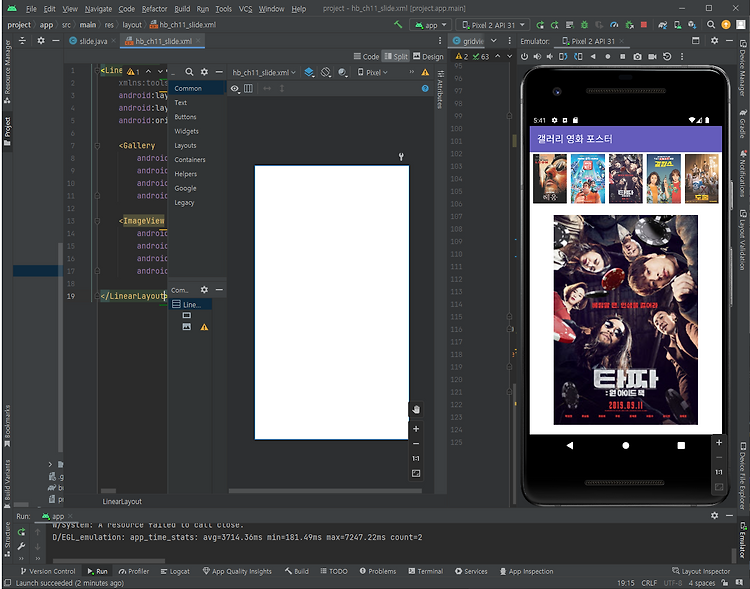Image resolution: width=750 pixels, height=589 pixels.
Task: Select the Text palette category
Action: [x=181, y=102]
